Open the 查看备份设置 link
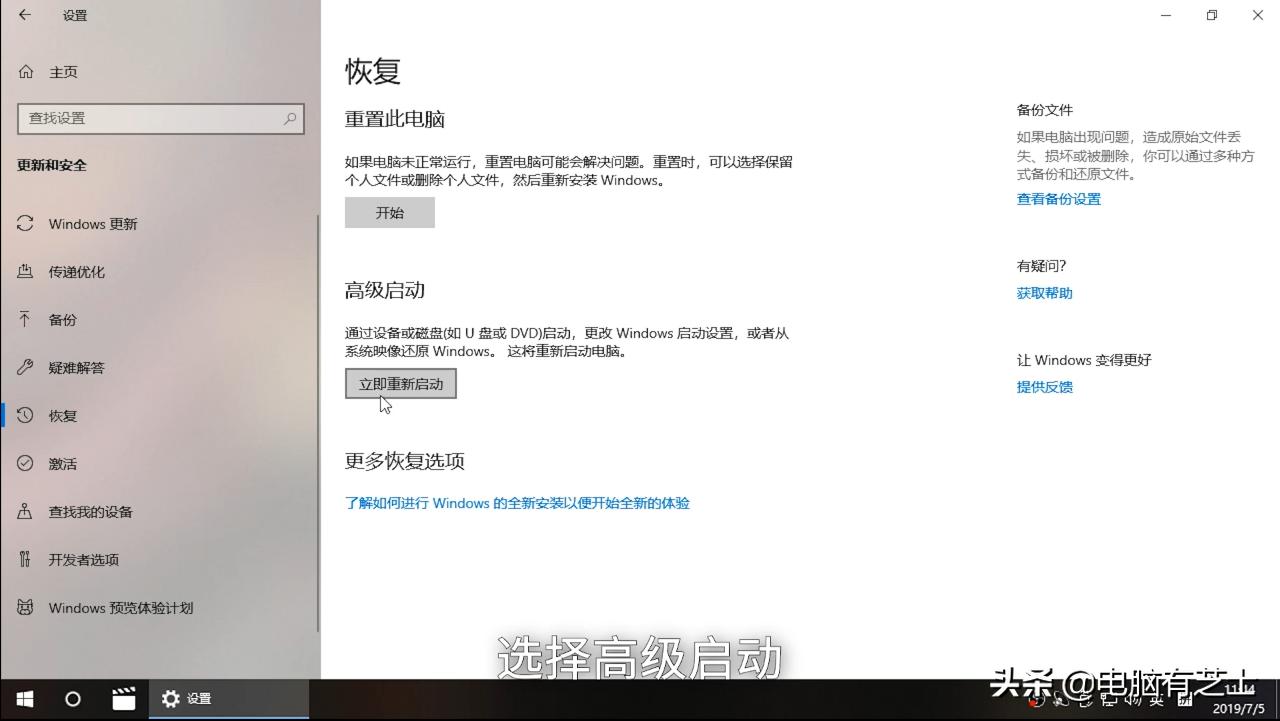Image resolution: width=1280 pixels, height=721 pixels. click(1058, 198)
